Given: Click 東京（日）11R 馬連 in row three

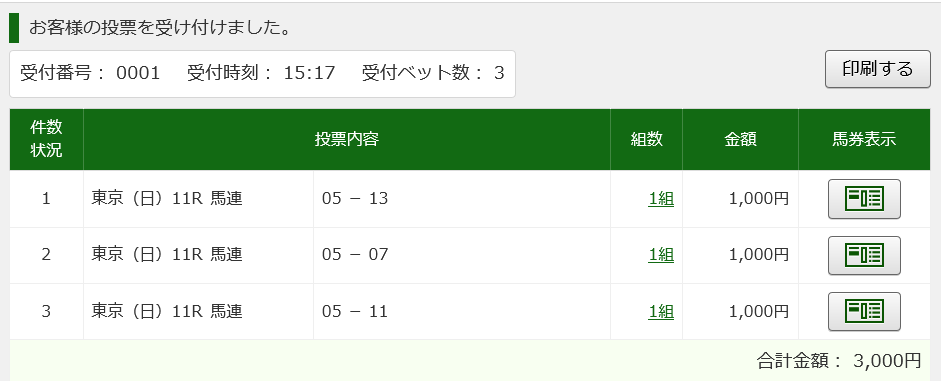Looking at the screenshot, I should click(x=167, y=311).
